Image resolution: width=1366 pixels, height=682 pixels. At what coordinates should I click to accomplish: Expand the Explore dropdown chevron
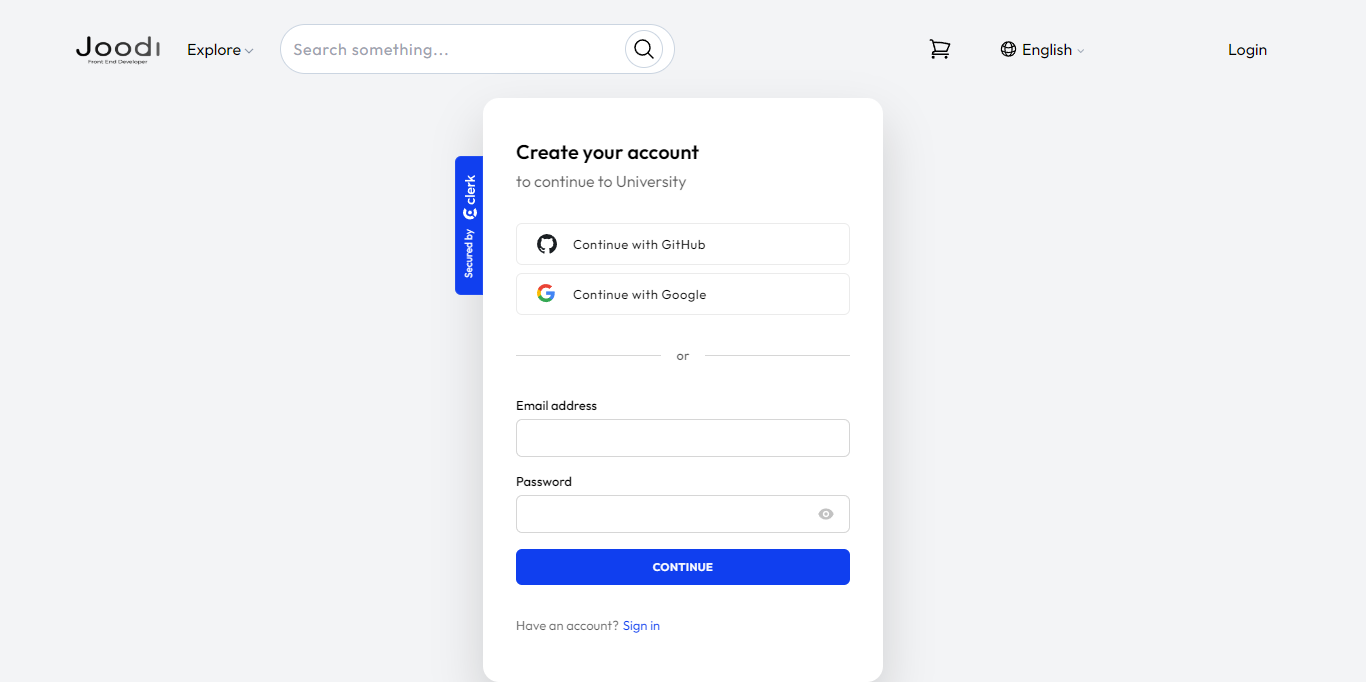click(249, 51)
